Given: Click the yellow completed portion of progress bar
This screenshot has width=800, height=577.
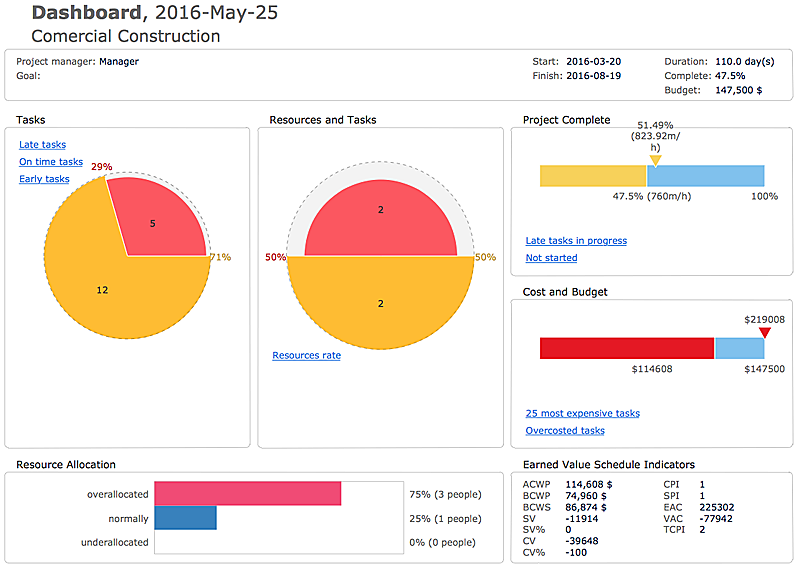Looking at the screenshot, I should (593, 176).
